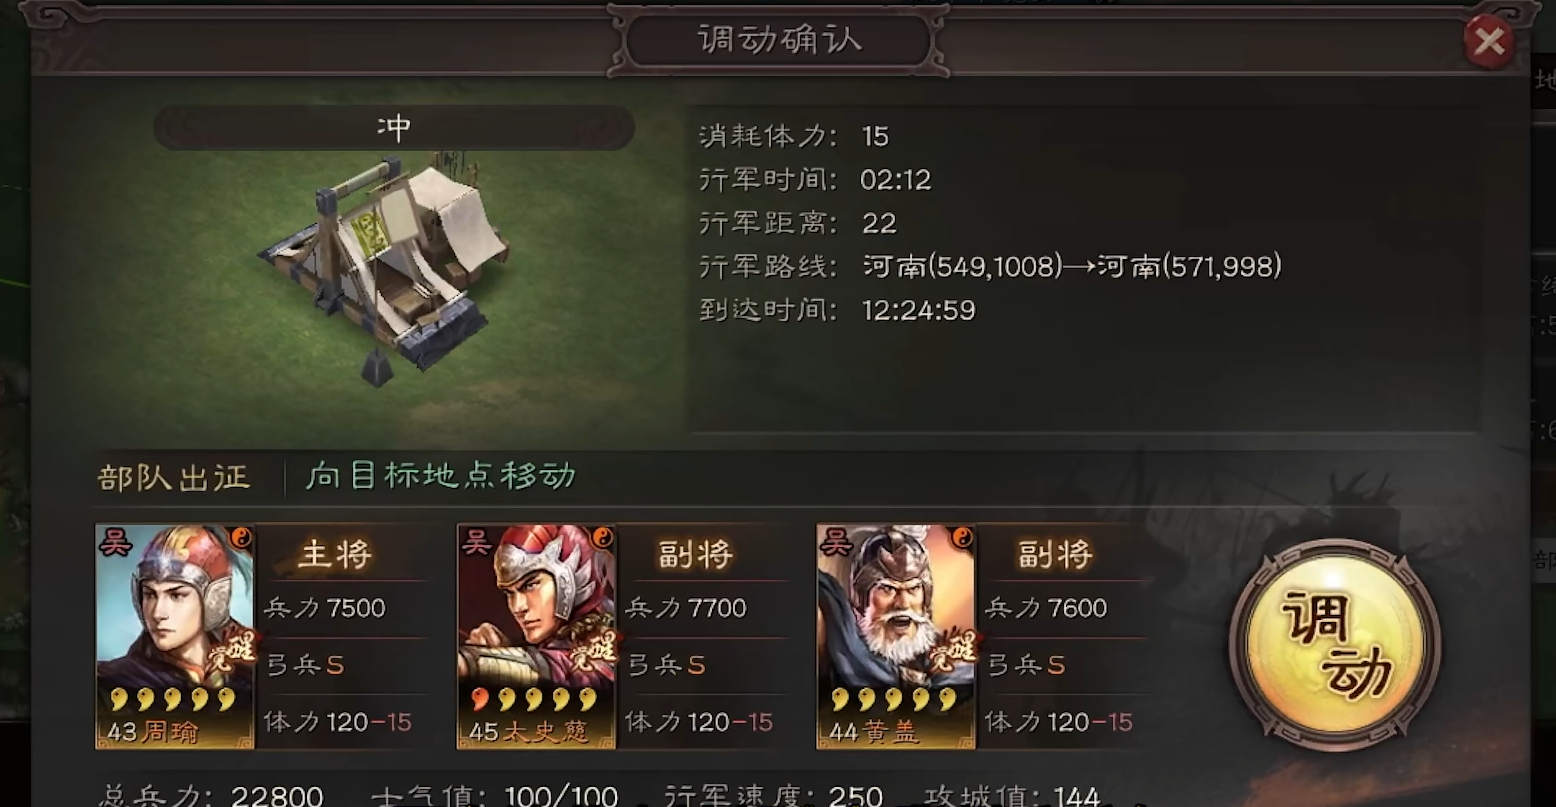Tap yin-yang badge on 黄盖 portrait
The image size is (1556, 807).
(x=963, y=537)
